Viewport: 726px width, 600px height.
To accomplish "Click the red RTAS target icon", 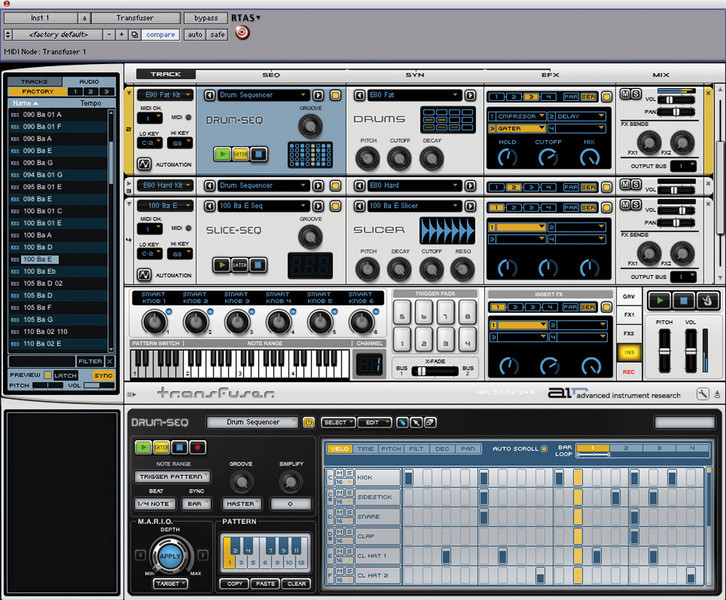I will pos(241,33).
